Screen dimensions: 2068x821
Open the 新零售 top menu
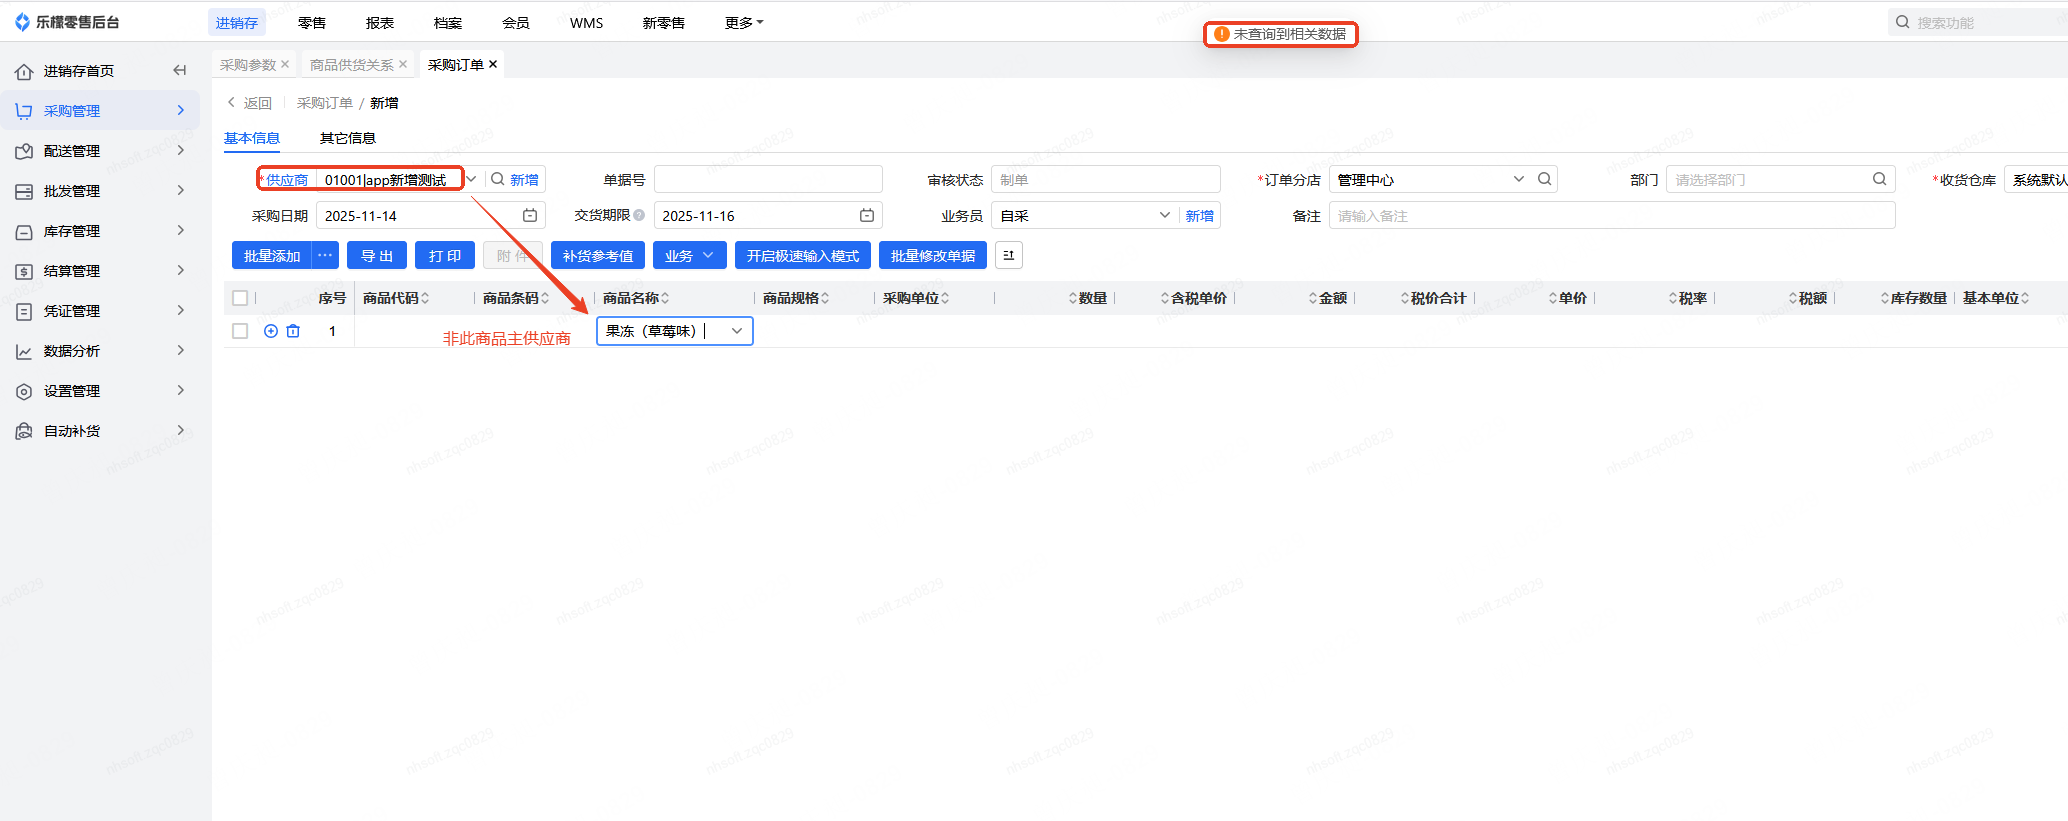(664, 22)
